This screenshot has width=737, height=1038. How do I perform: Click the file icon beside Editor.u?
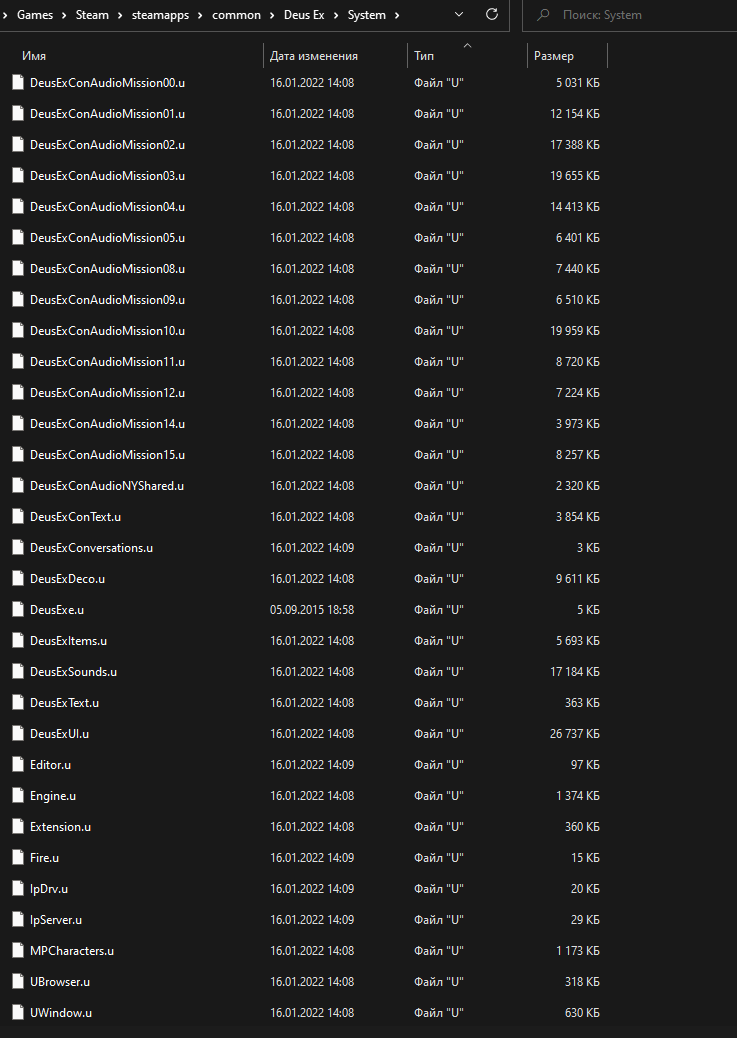(x=17, y=764)
